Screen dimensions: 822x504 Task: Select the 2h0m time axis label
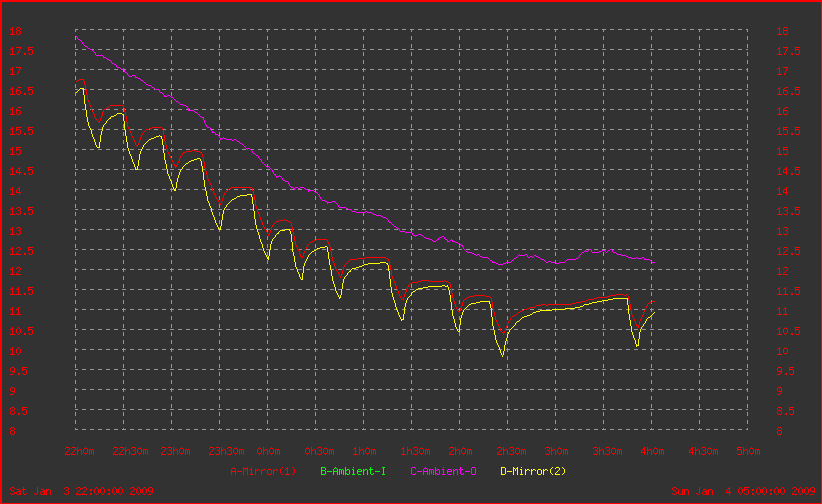460,451
